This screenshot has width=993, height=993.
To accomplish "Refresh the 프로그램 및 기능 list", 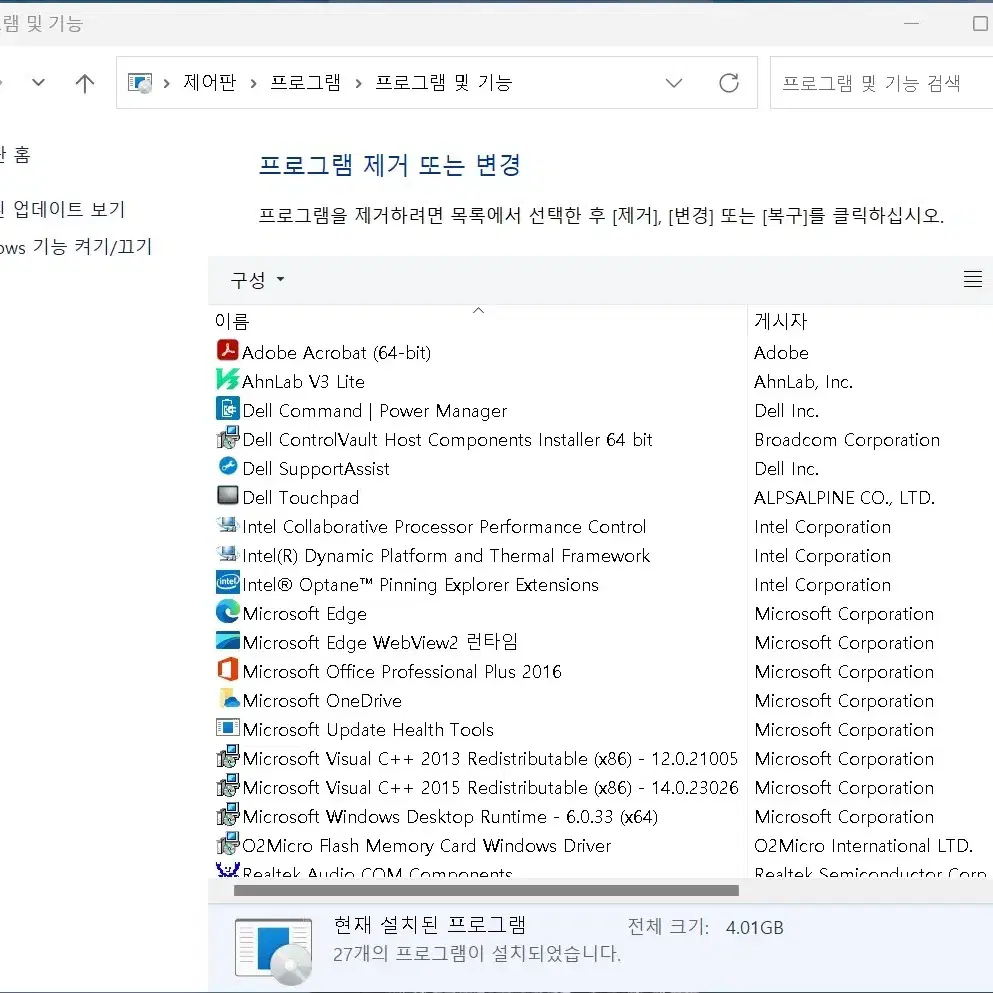I will [729, 83].
